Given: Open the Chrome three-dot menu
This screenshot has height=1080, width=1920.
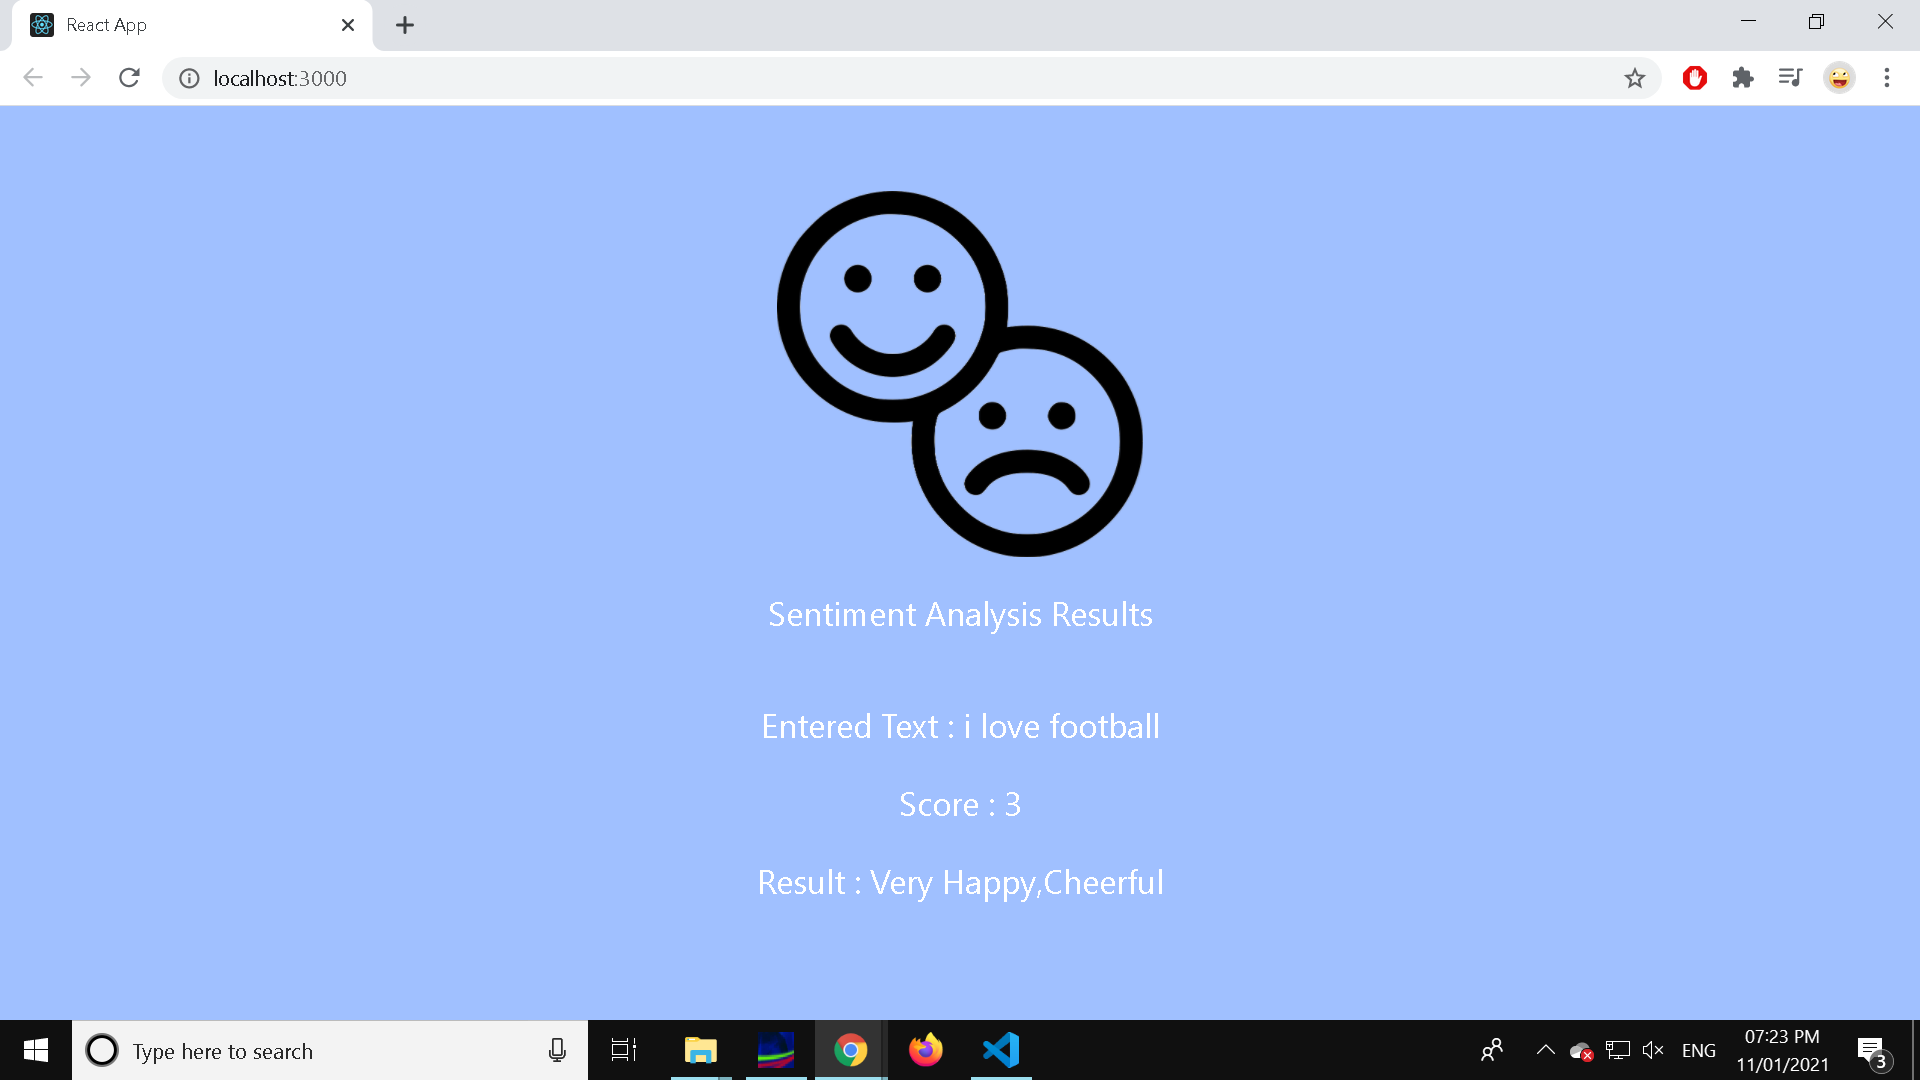Looking at the screenshot, I should pos(1887,78).
